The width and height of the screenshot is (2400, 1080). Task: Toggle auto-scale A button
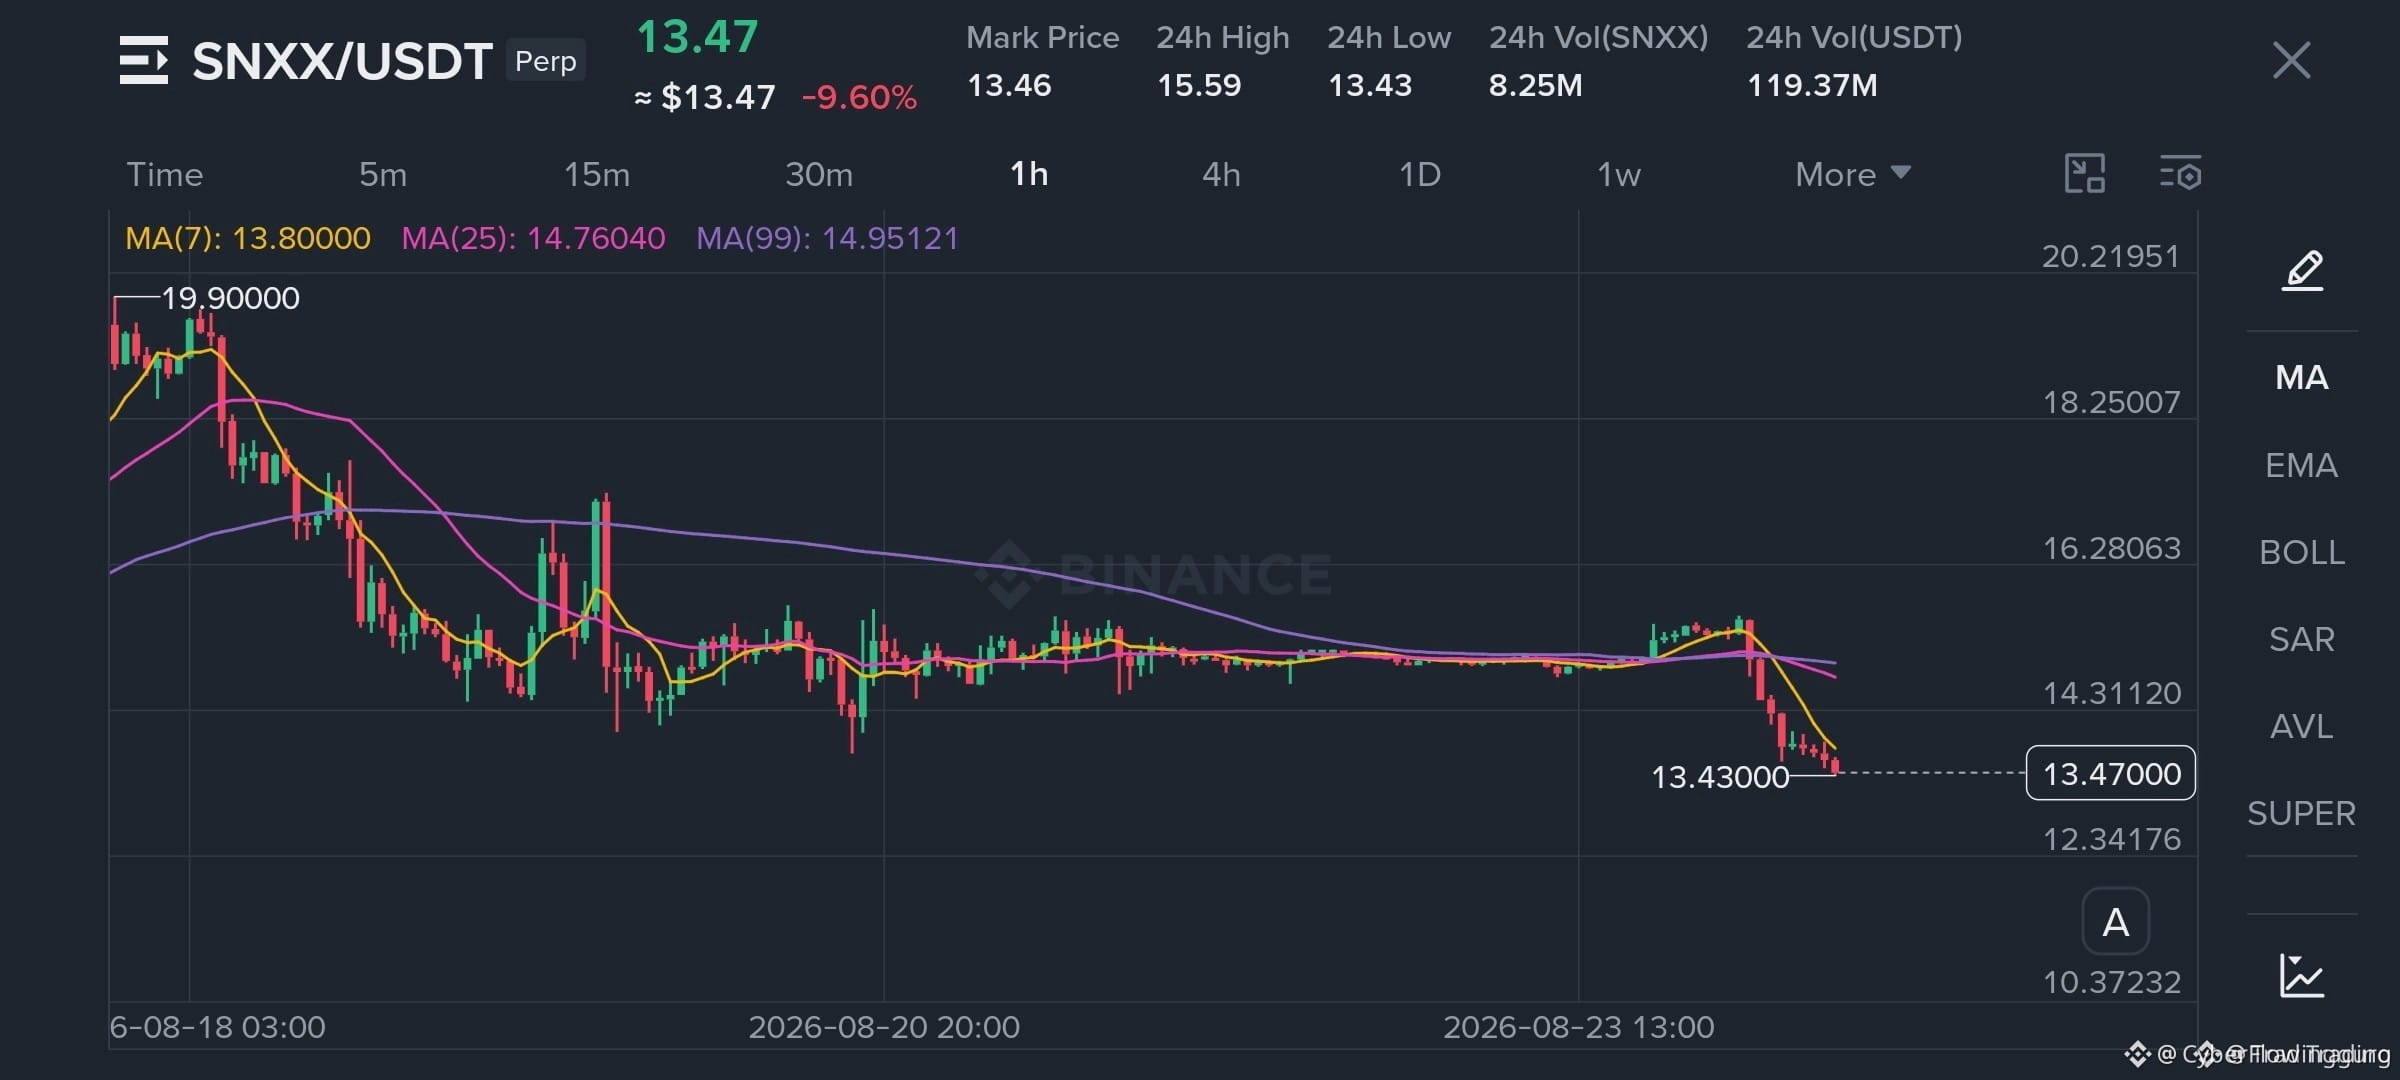[x=2115, y=921]
